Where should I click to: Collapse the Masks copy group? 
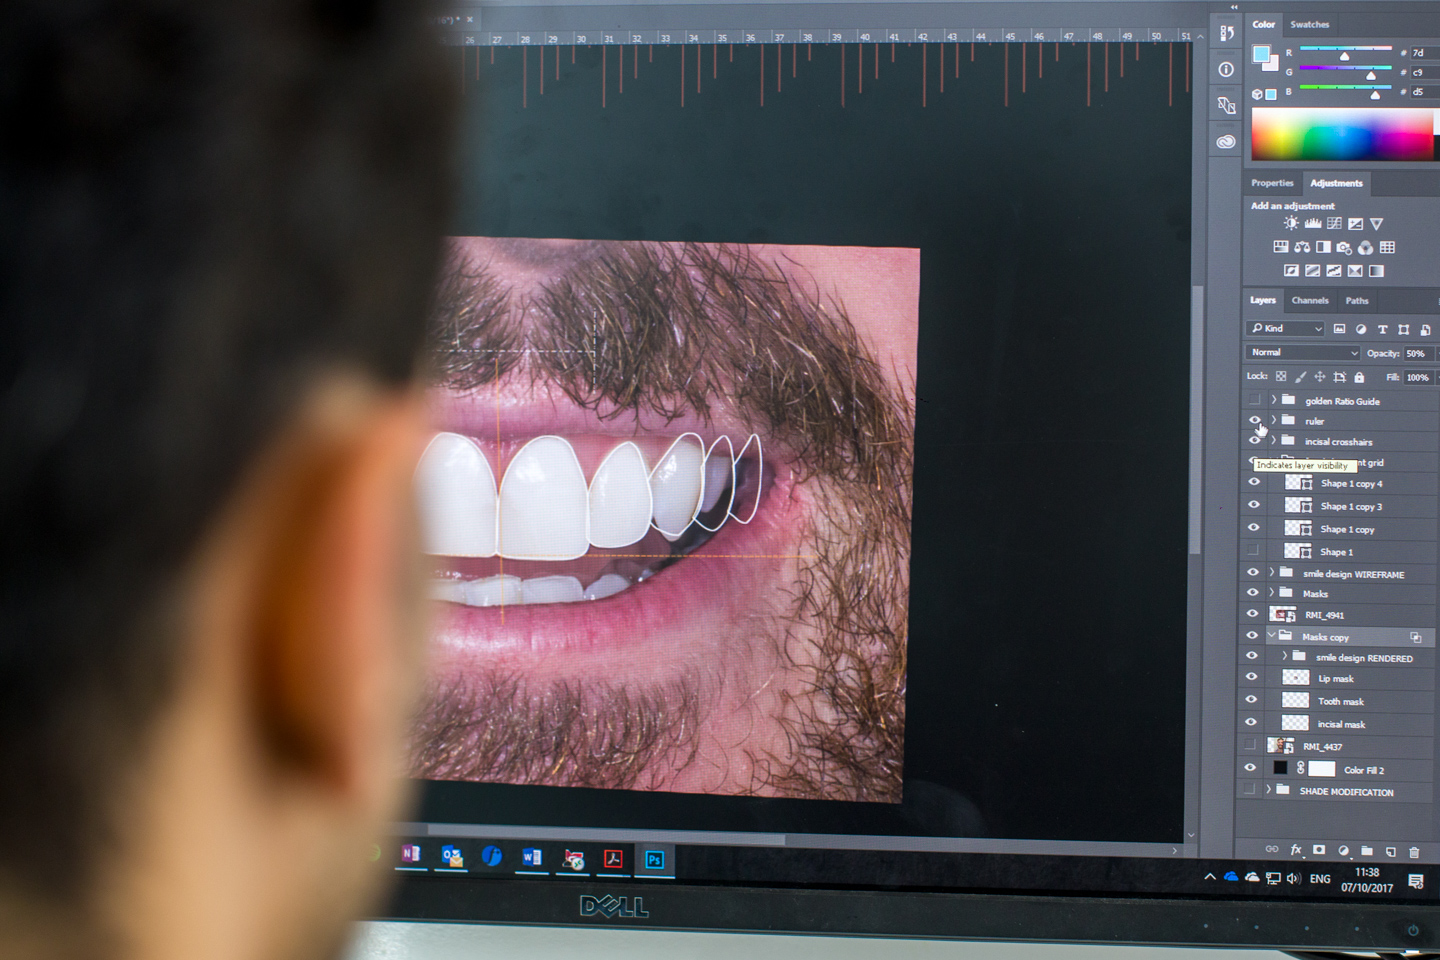point(1271,636)
